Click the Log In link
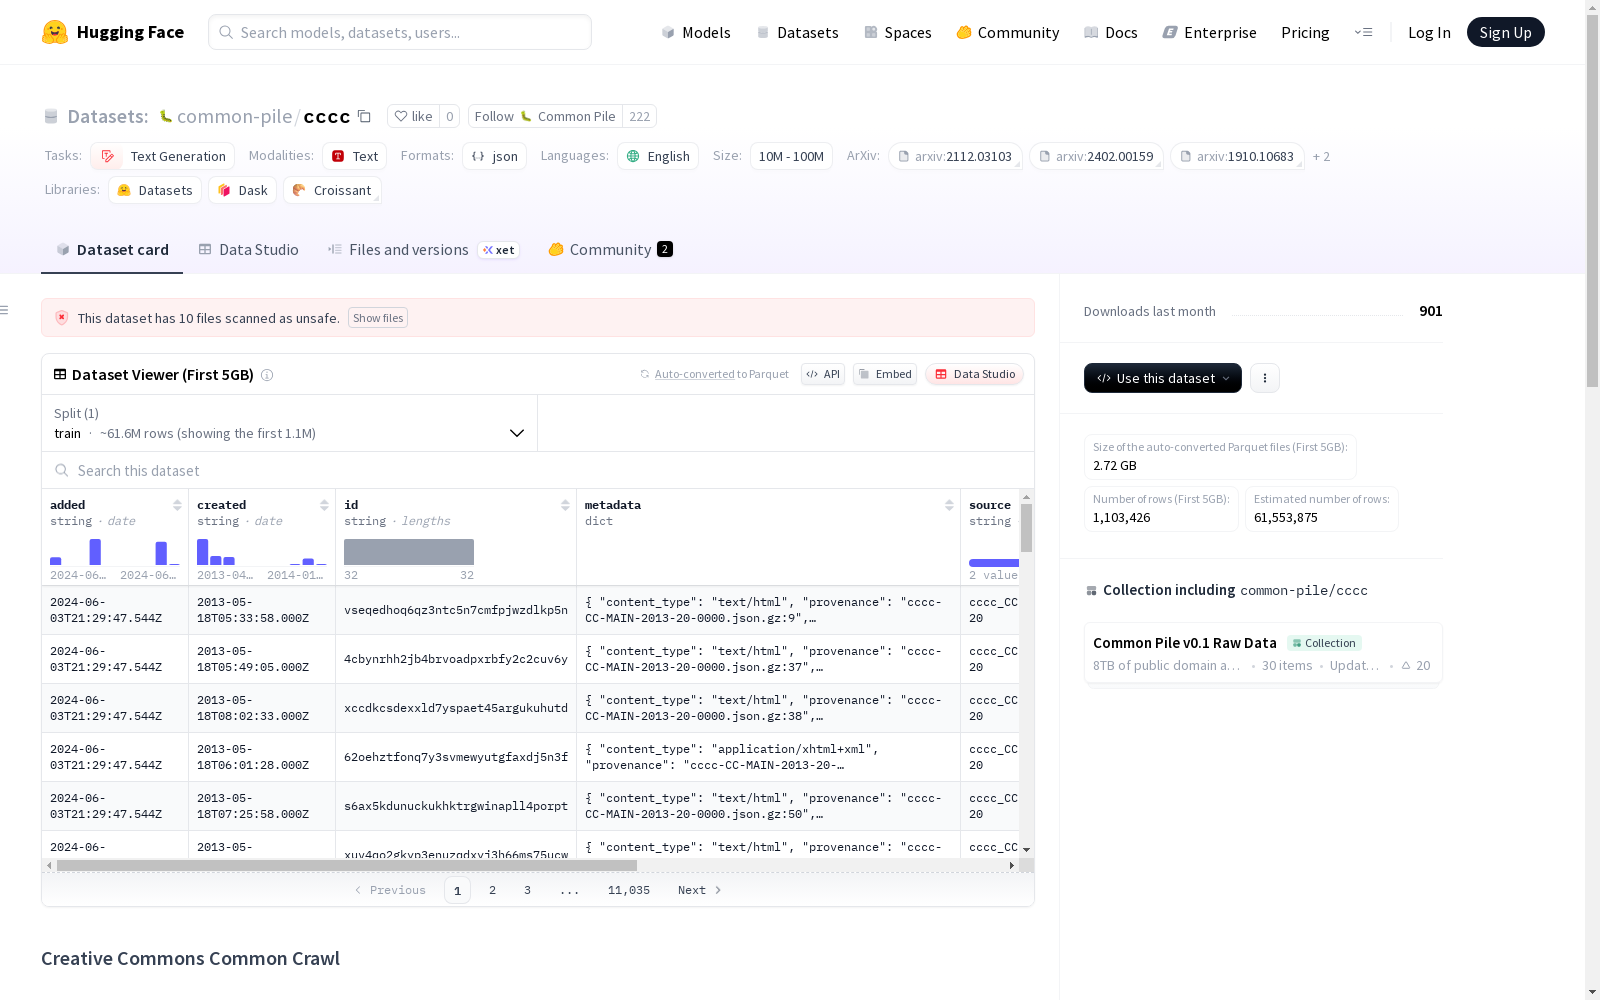This screenshot has height=1000, width=1600. (1429, 32)
